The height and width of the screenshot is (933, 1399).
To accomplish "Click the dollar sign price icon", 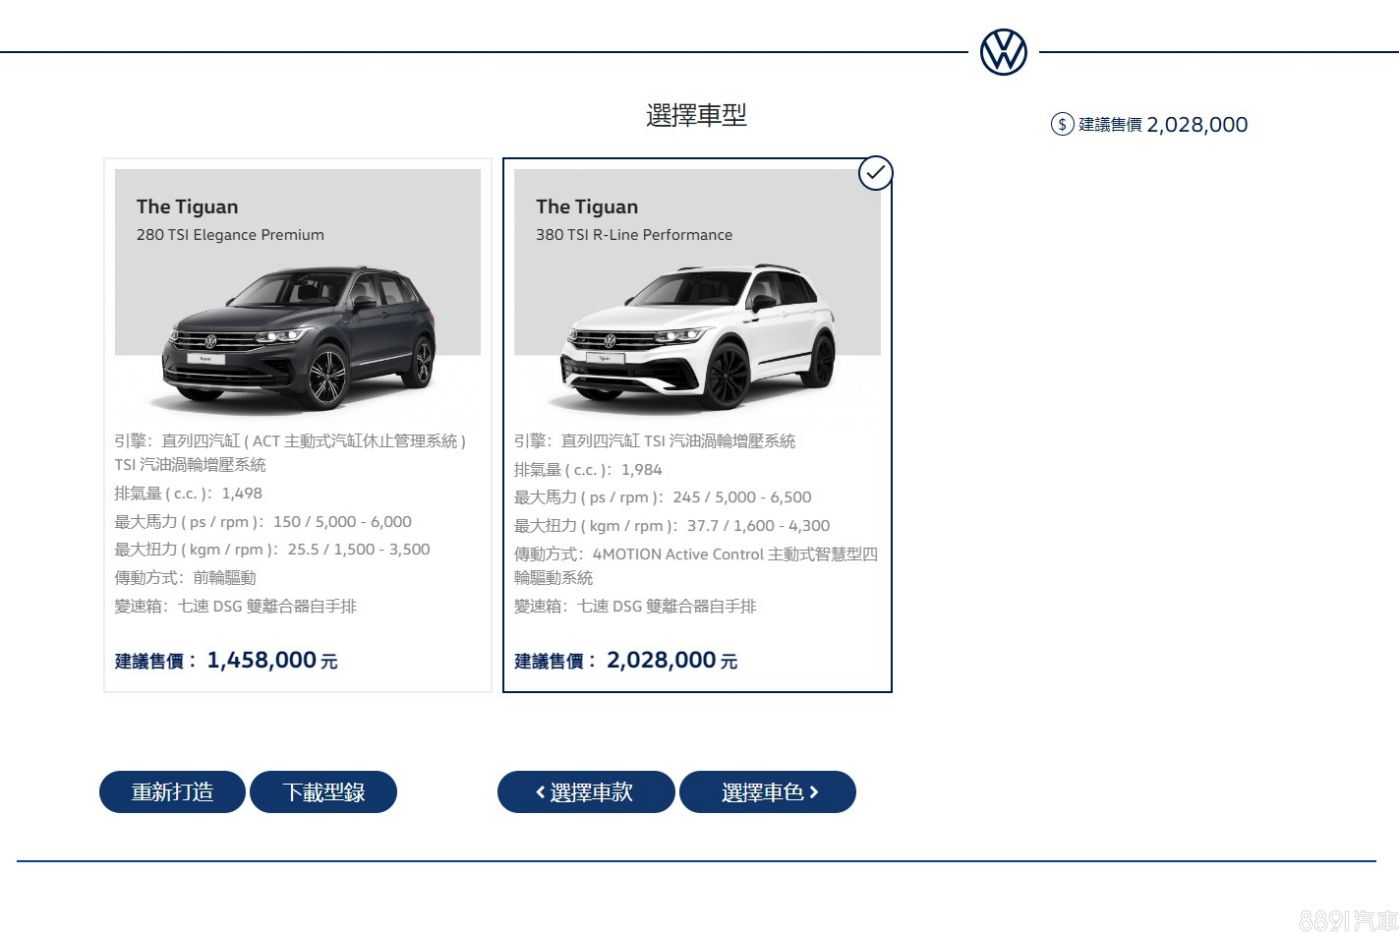I will pos(1062,124).
